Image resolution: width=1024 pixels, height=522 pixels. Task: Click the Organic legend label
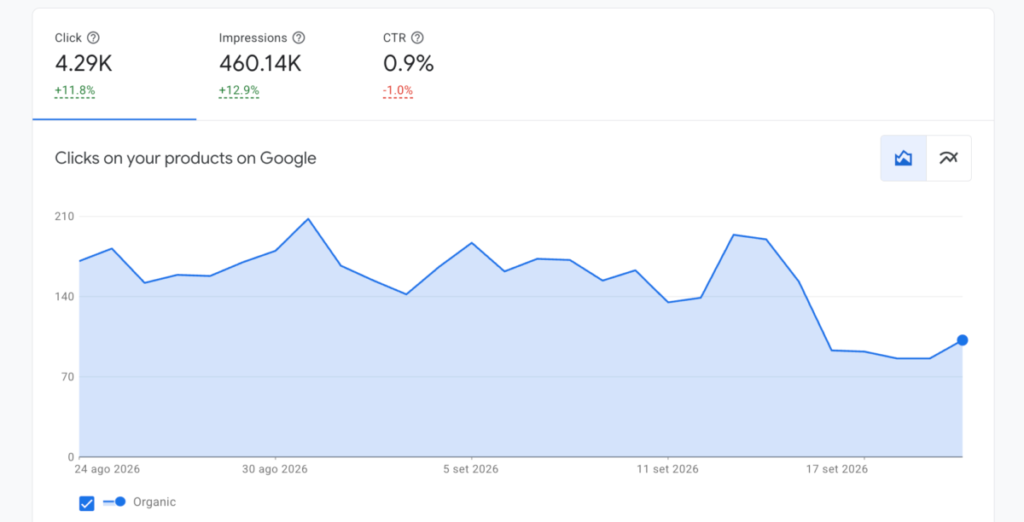pos(154,502)
